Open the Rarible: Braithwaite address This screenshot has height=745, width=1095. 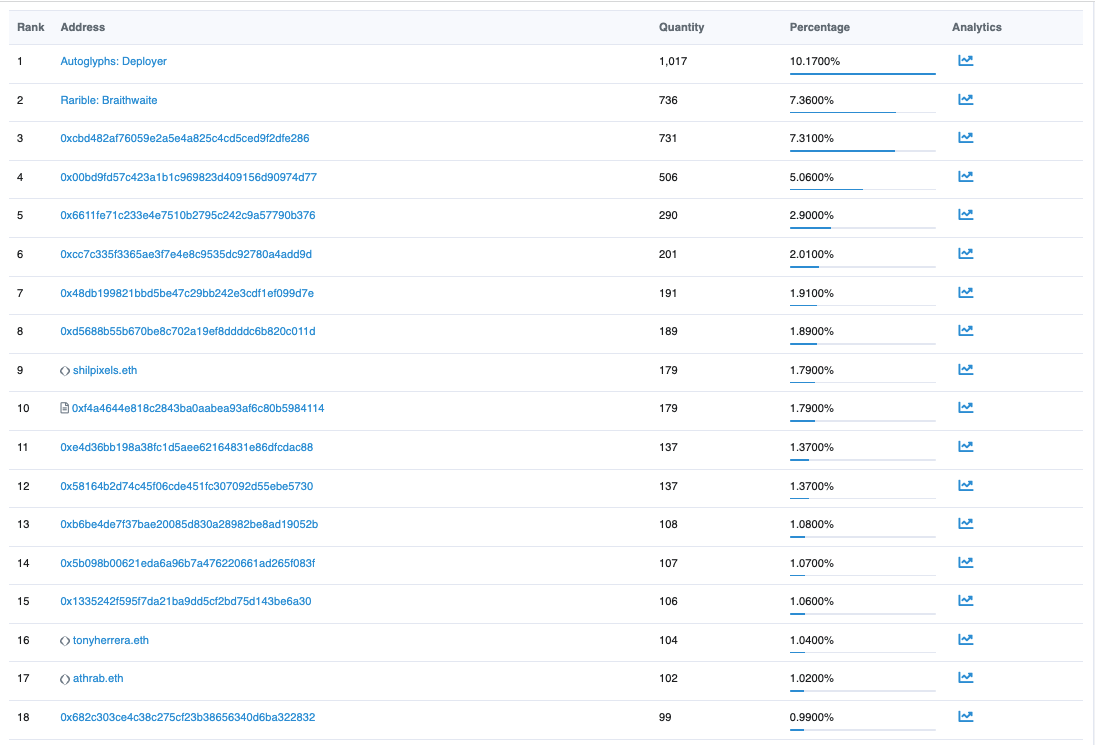pyautogui.click(x=109, y=100)
